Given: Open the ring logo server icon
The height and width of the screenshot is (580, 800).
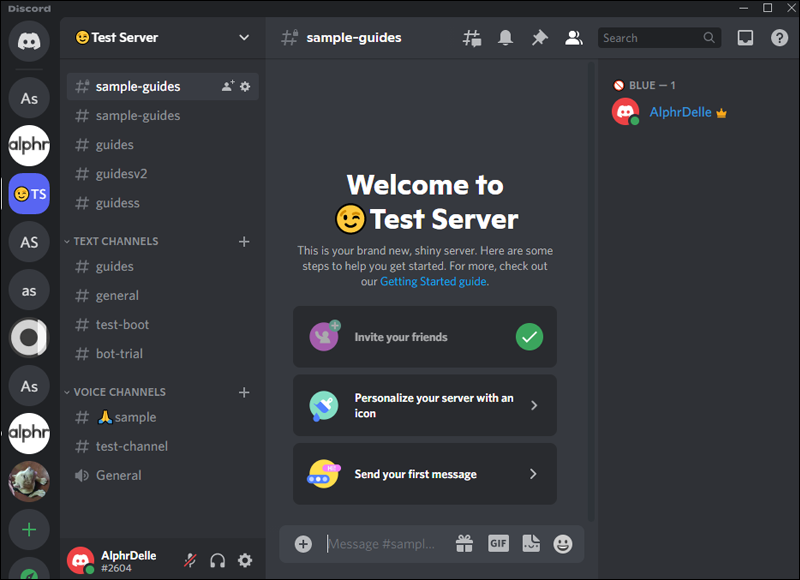Looking at the screenshot, I should point(29,337).
